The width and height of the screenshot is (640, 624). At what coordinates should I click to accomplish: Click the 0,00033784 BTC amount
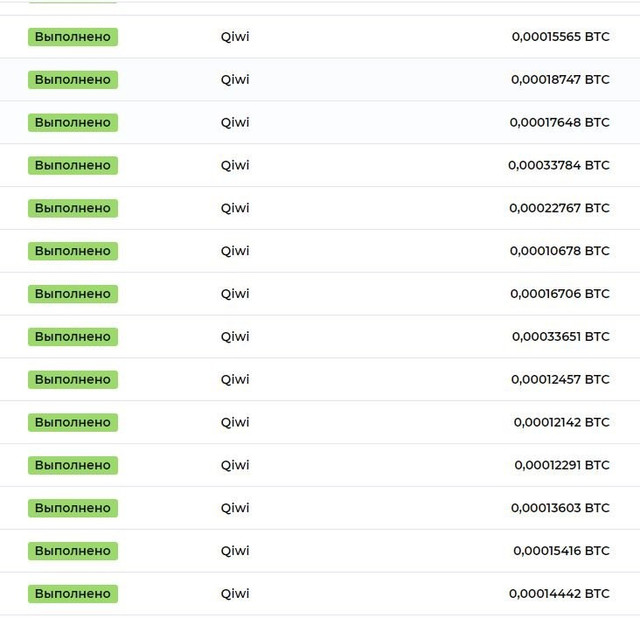click(x=558, y=166)
